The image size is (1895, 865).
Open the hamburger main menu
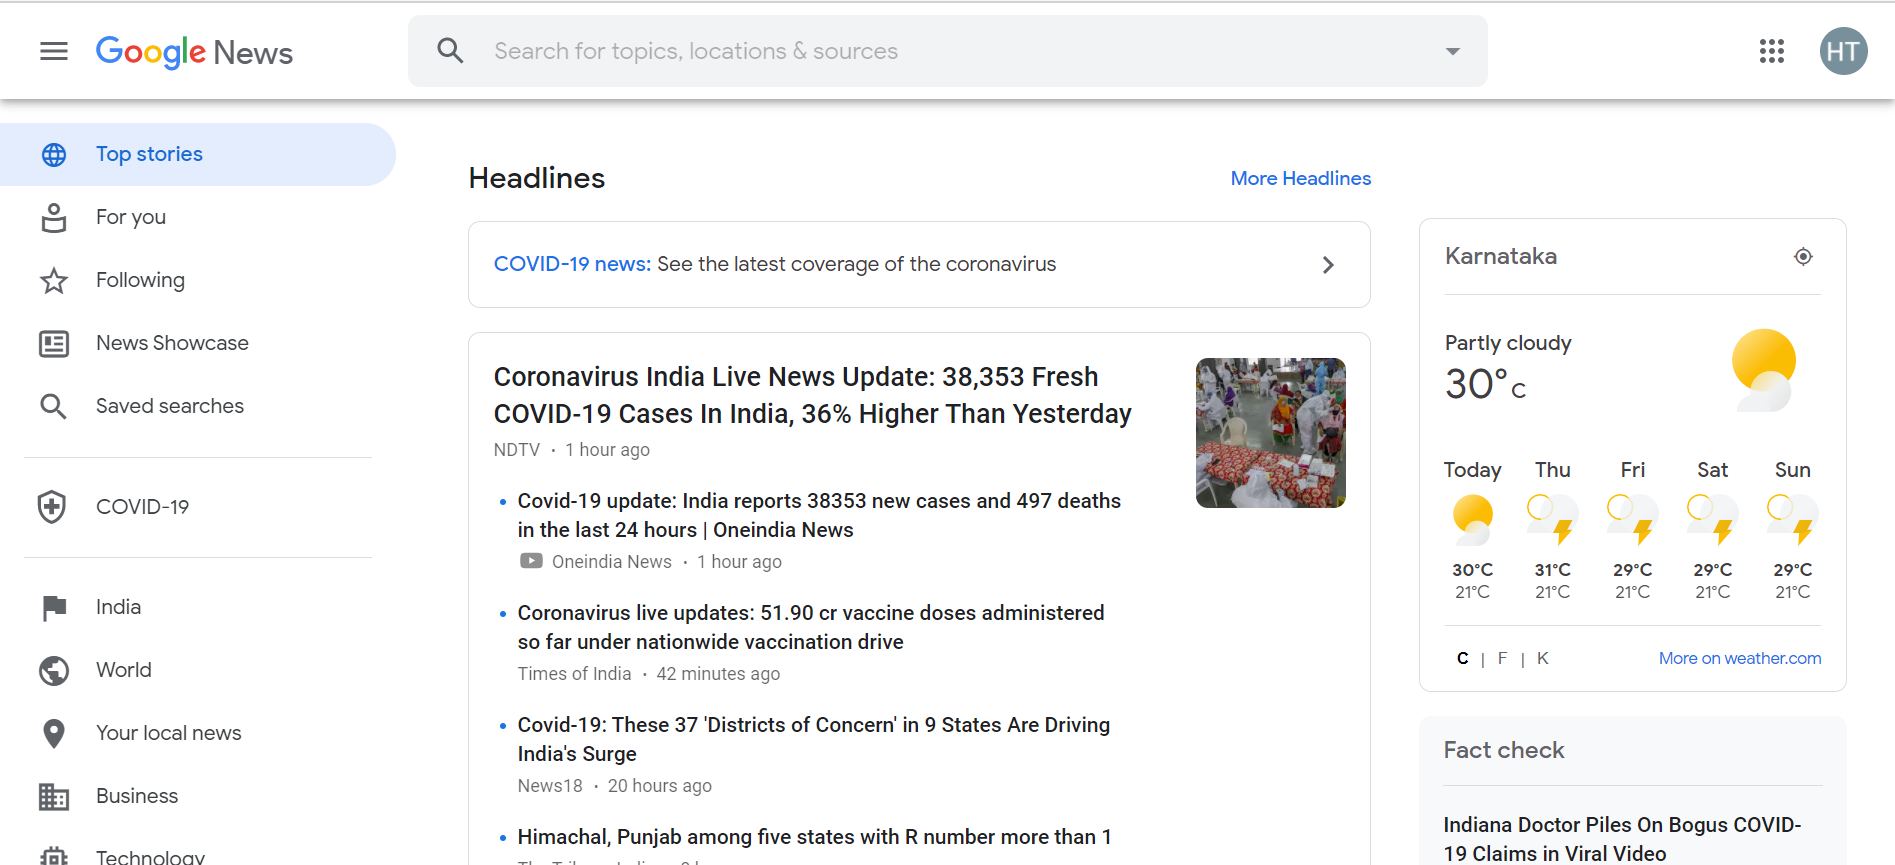pyautogui.click(x=54, y=51)
